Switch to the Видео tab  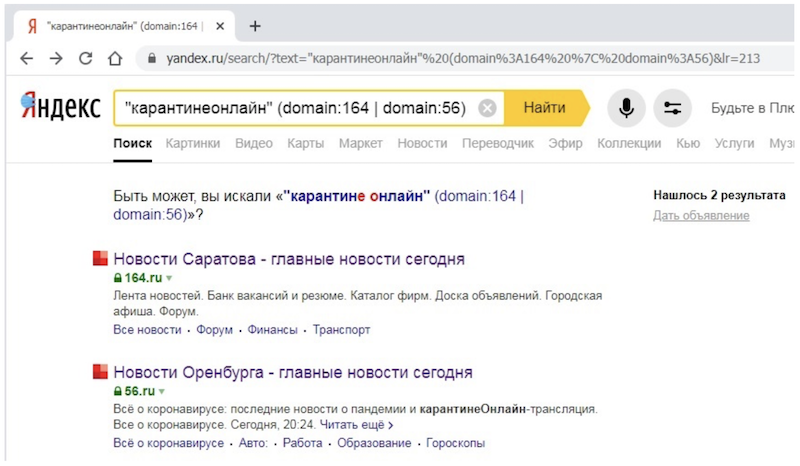pos(254,143)
